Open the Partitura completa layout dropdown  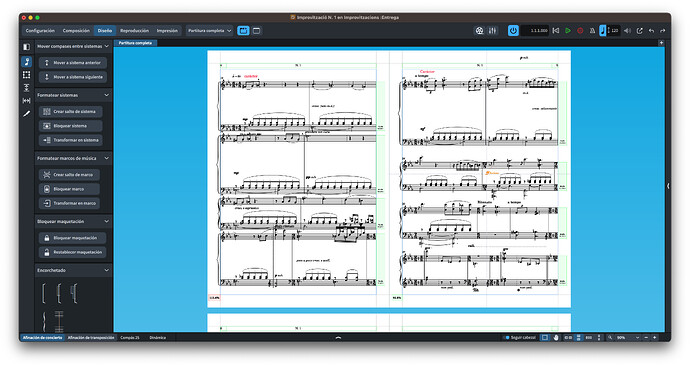tap(209, 30)
